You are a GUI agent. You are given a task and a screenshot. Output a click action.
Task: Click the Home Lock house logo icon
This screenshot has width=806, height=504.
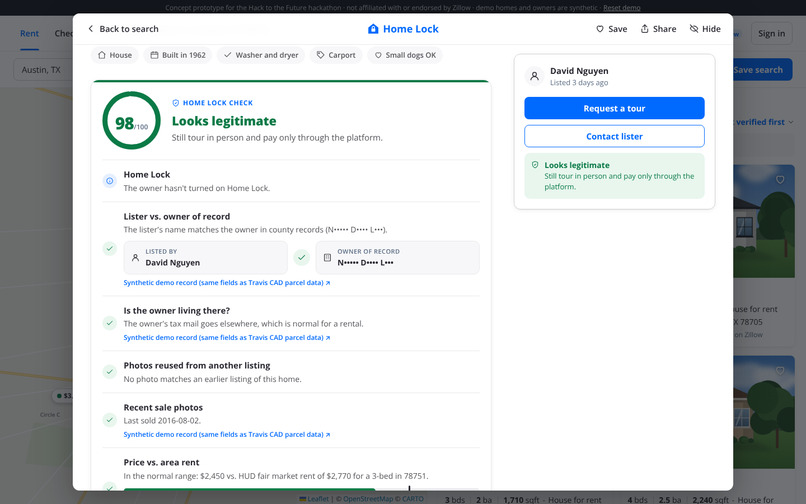pos(373,29)
